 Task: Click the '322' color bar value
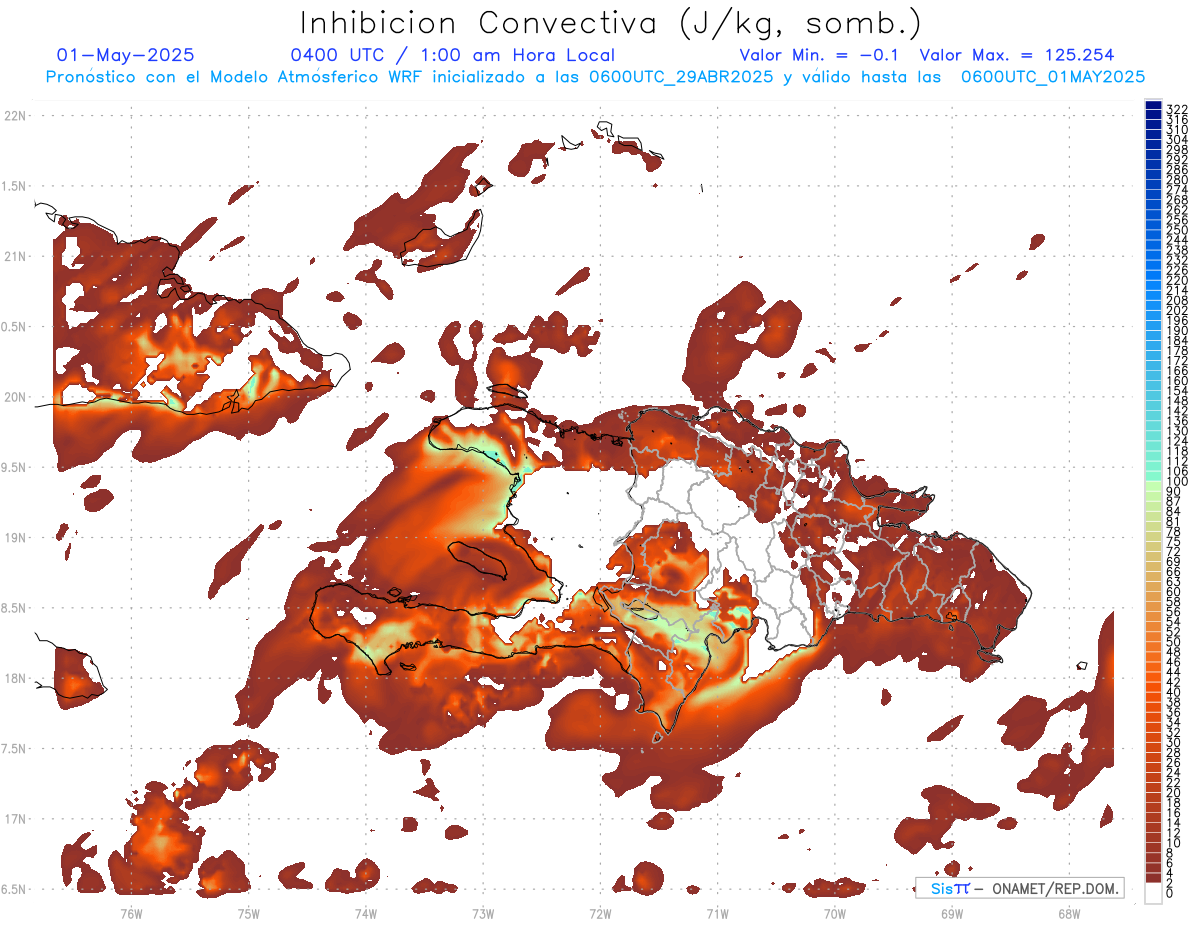(x=1177, y=109)
